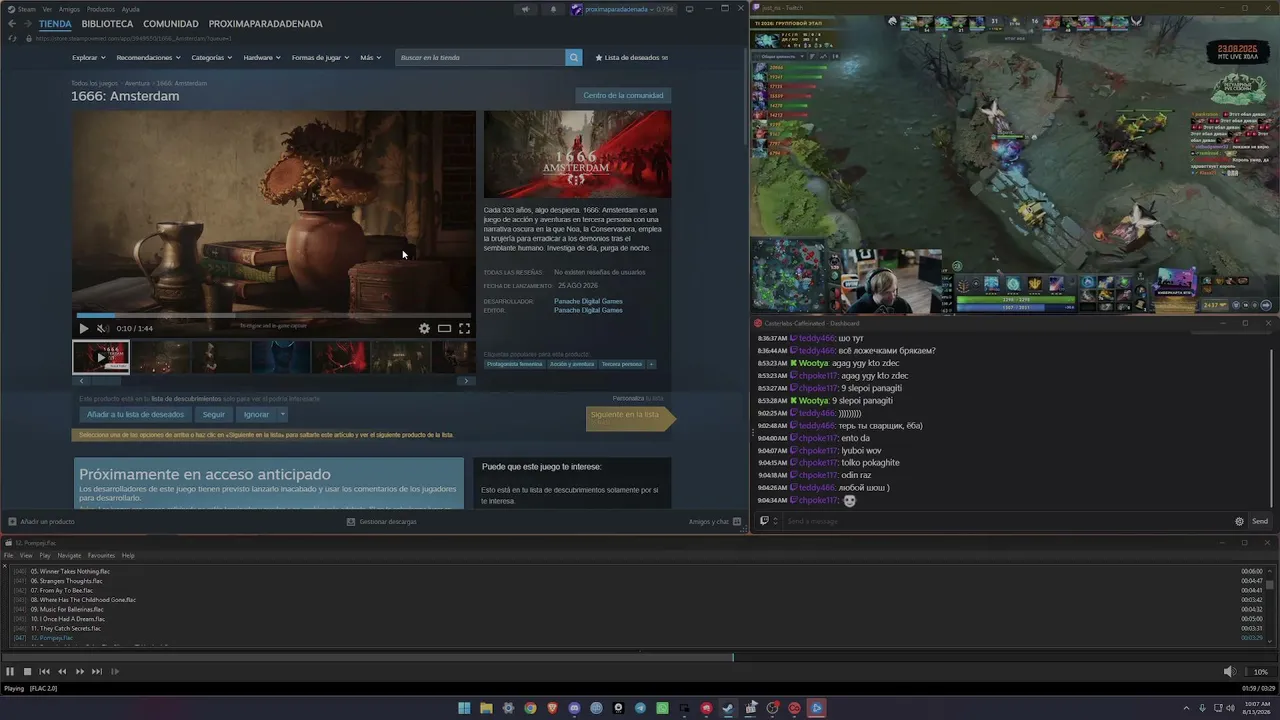Click the Send chat button
Image resolution: width=1280 pixels, height=720 pixels.
tap(1260, 521)
